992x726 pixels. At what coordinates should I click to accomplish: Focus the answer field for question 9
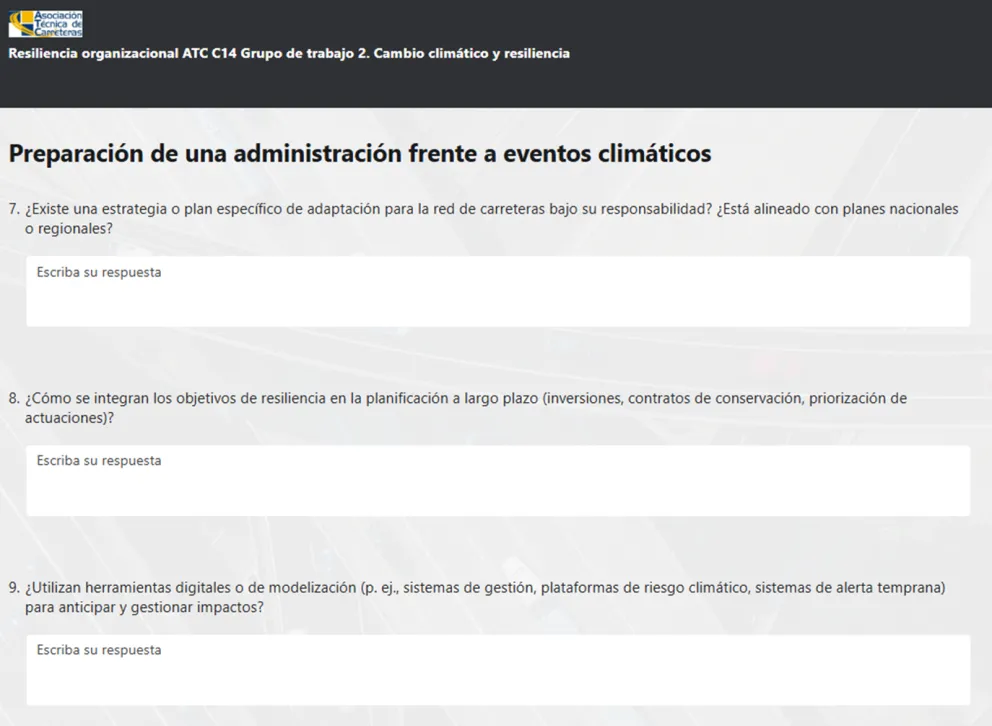coord(497,678)
